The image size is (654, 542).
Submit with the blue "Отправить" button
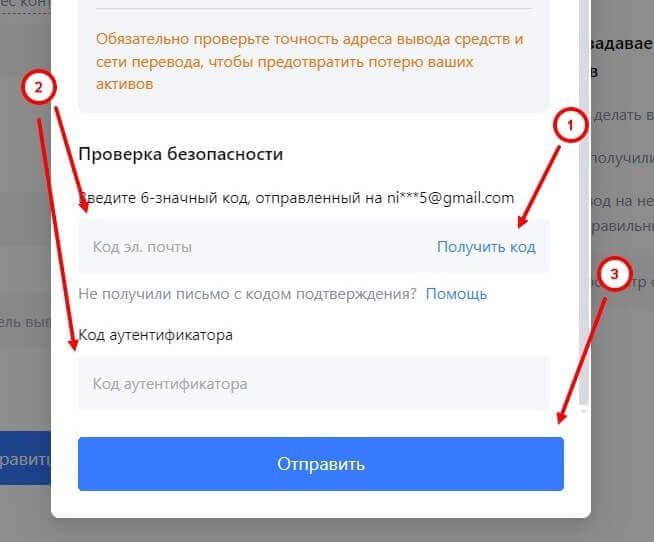[321, 464]
